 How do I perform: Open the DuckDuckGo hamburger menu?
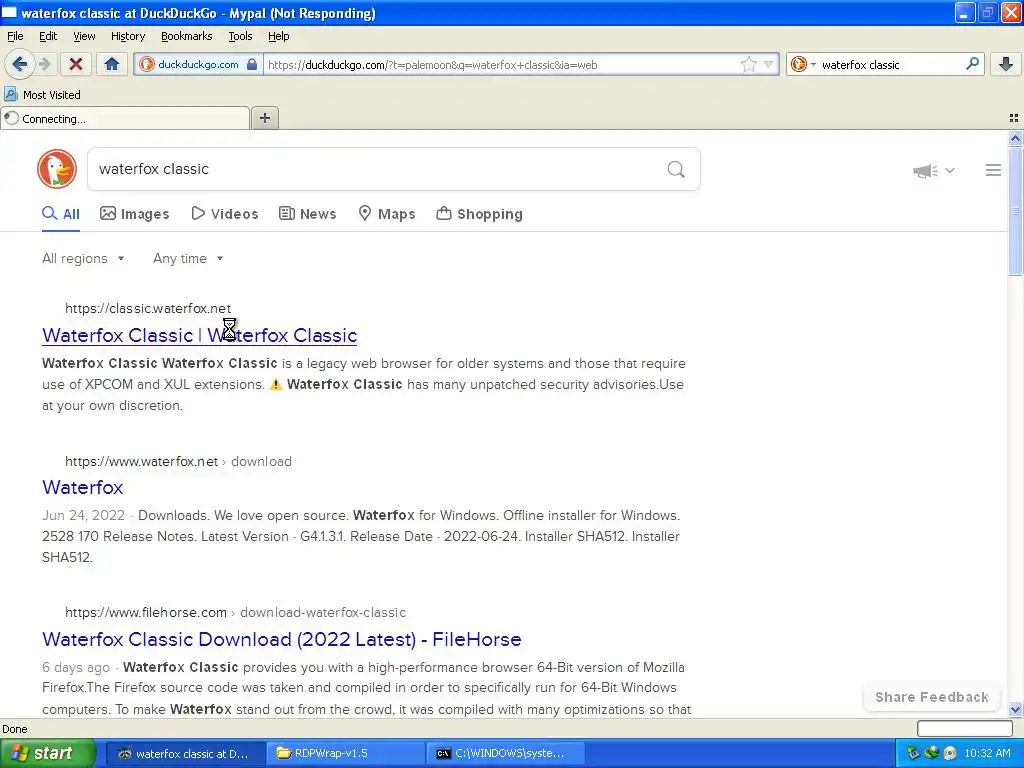(993, 170)
